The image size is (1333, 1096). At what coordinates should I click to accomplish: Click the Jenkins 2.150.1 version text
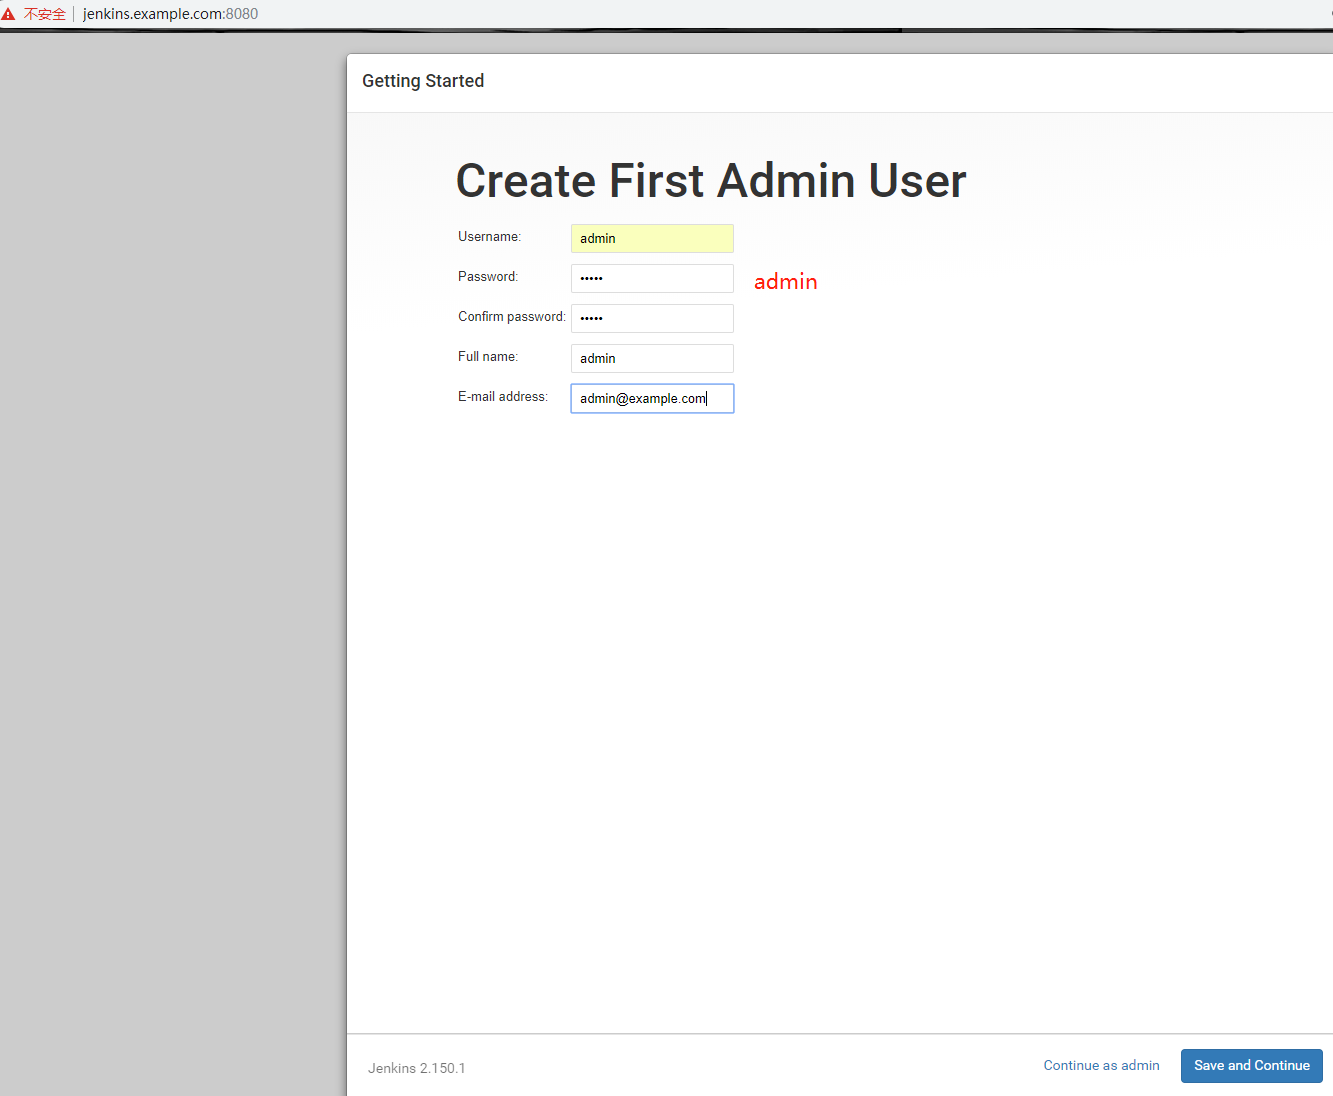416,1068
